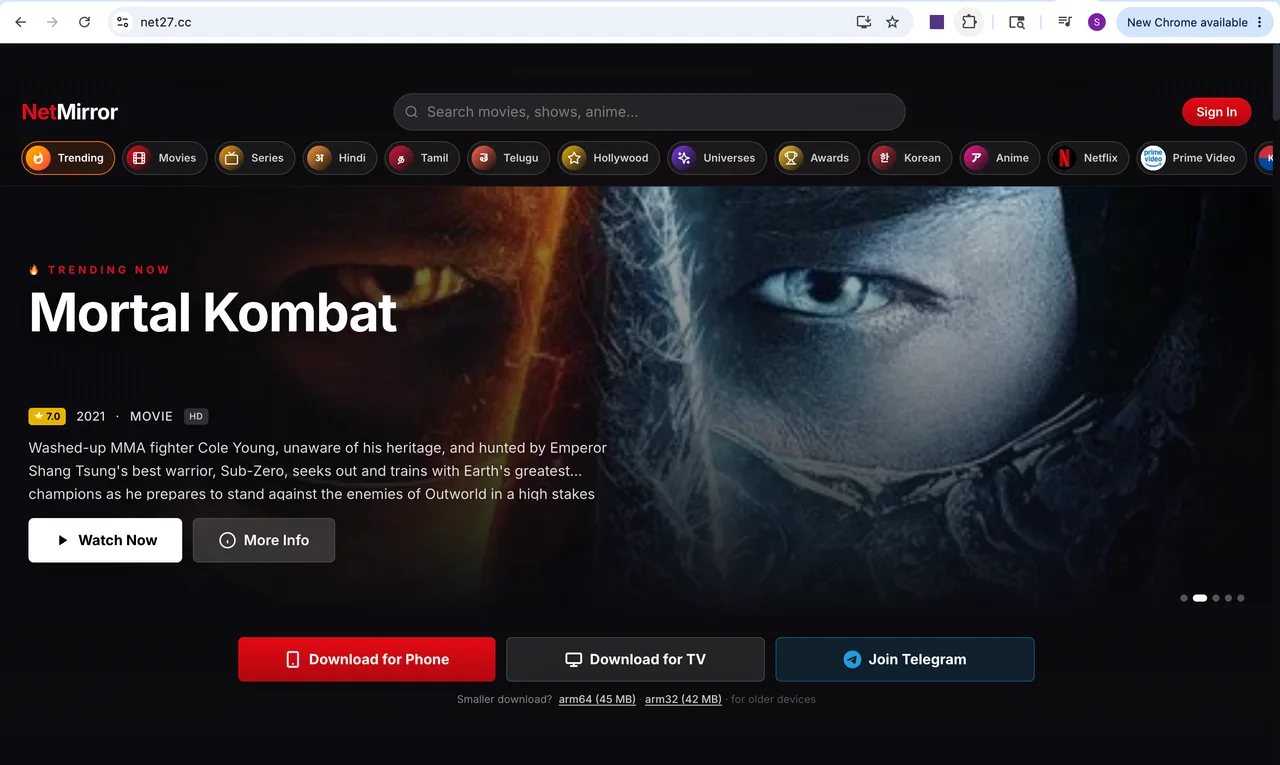Show the Telugu category

tap(508, 158)
